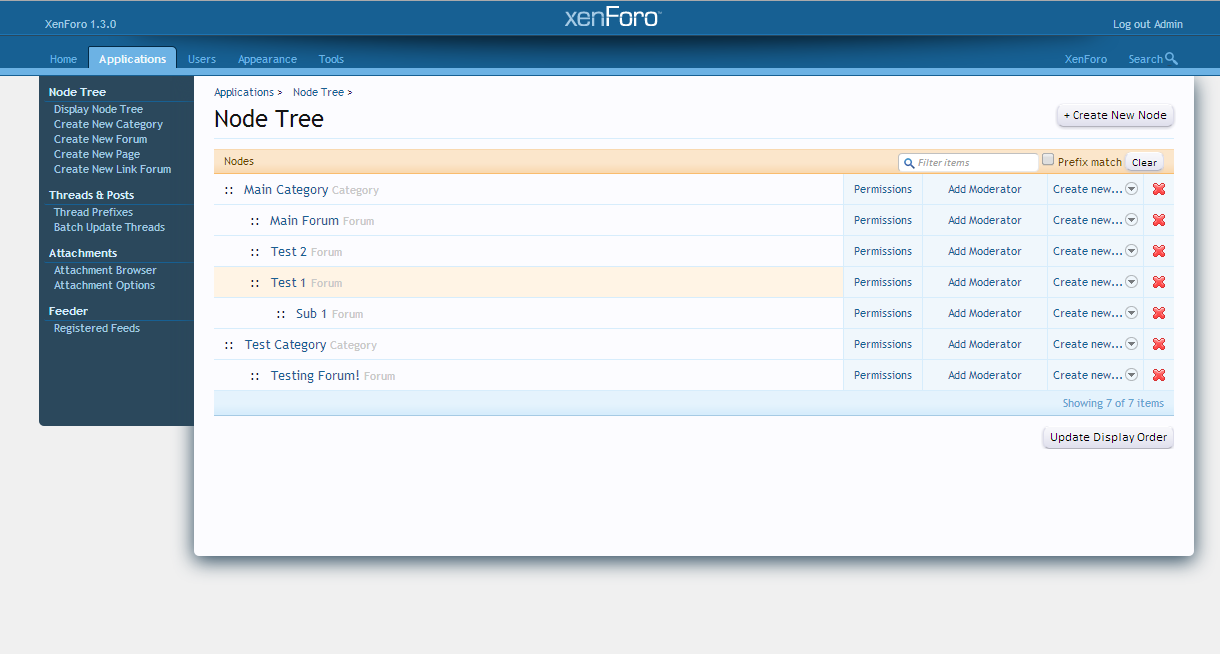
Task: Select the Applications tab
Action: pyautogui.click(x=132, y=59)
